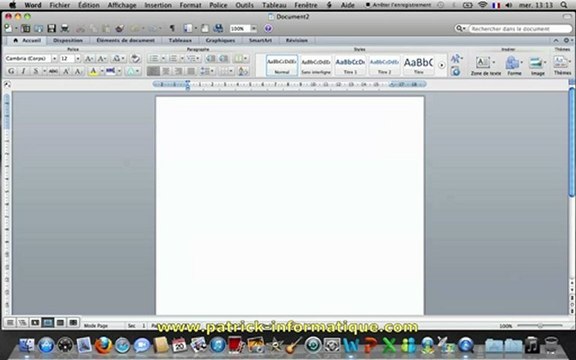Screen dimensions: 576x360
Task: Click the Format Painter brush icon
Action: click(119, 28)
